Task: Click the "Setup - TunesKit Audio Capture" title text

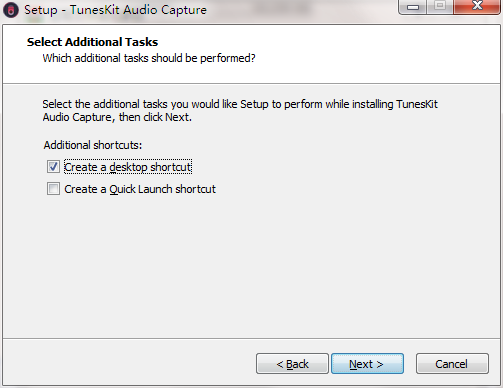Action: pyautogui.click(x=115, y=10)
